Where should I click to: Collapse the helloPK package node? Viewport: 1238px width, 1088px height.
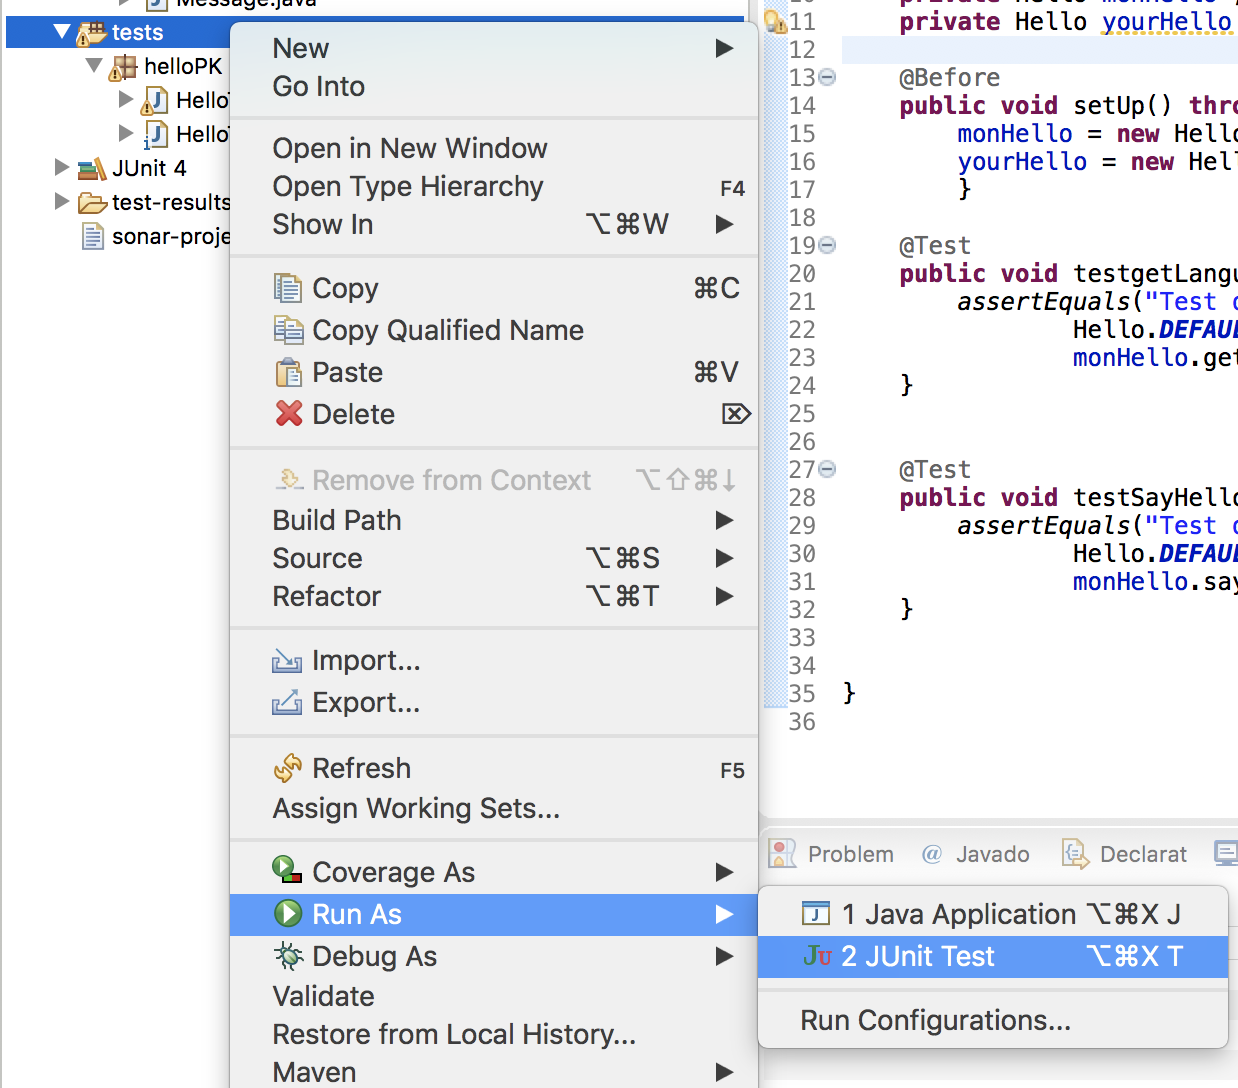[x=94, y=66]
